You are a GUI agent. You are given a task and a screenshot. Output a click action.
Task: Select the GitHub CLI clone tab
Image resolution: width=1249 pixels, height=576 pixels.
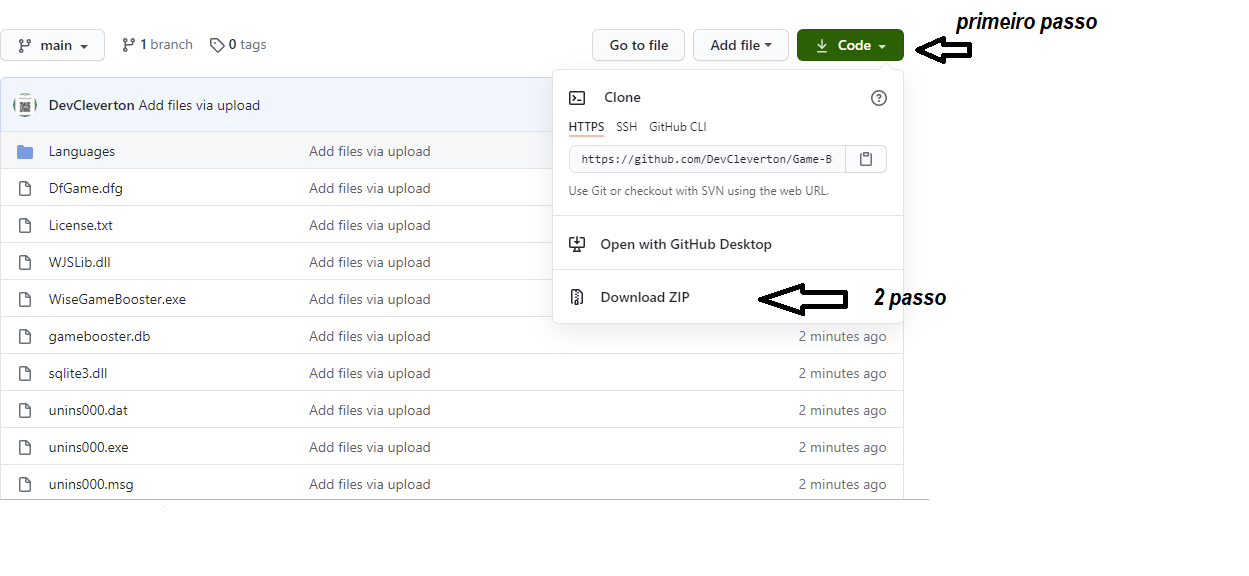tap(678, 127)
